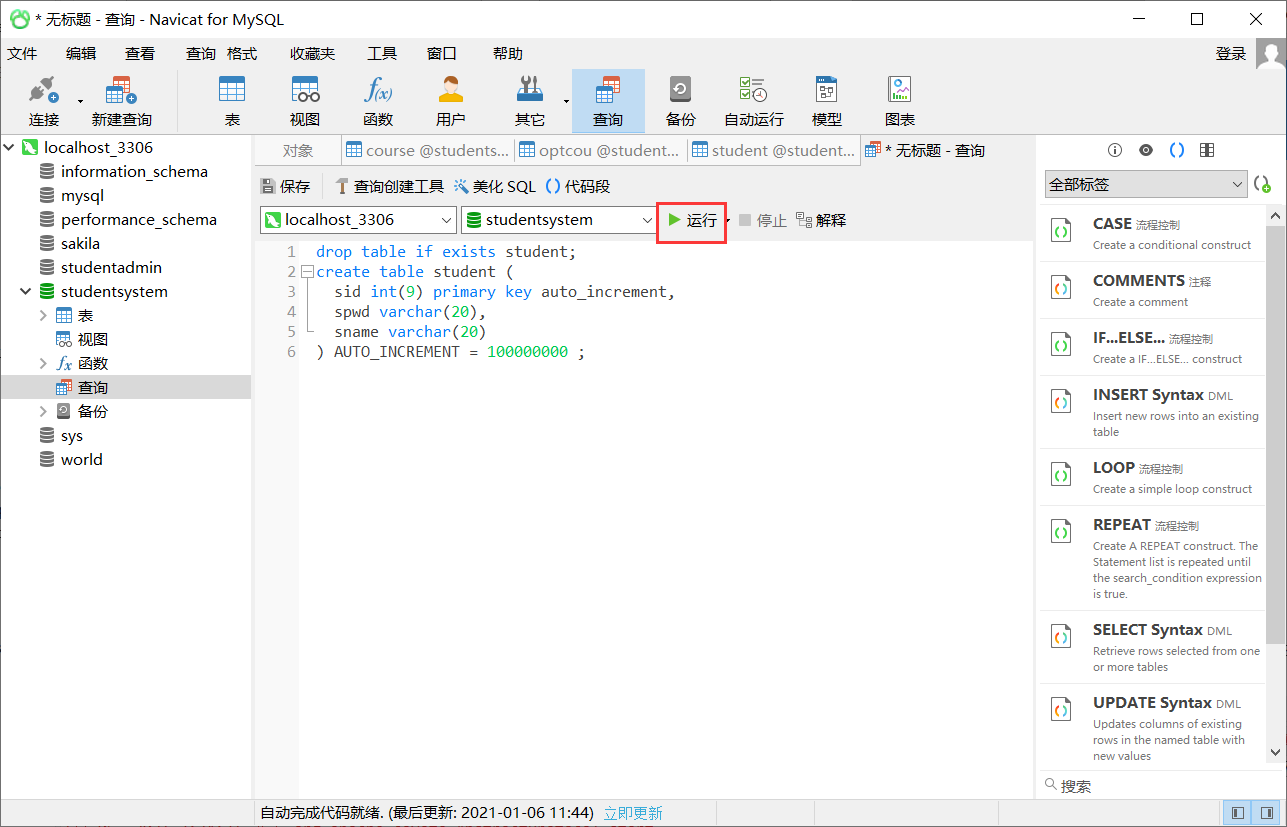Viewport: 1287px width, 827px height.
Task: Collapse the create table code fold
Action: point(308,272)
